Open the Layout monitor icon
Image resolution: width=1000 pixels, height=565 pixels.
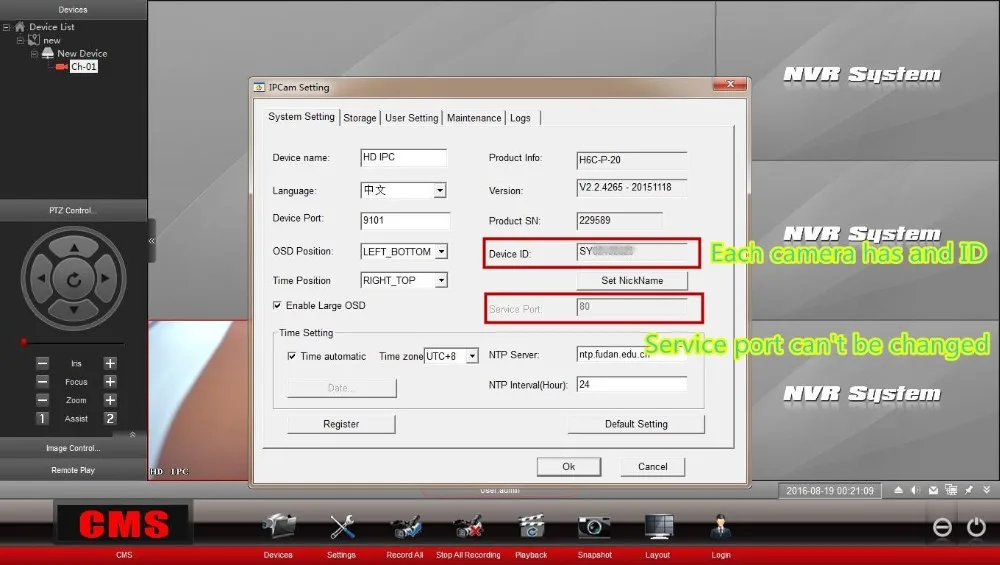pyautogui.click(x=658, y=527)
